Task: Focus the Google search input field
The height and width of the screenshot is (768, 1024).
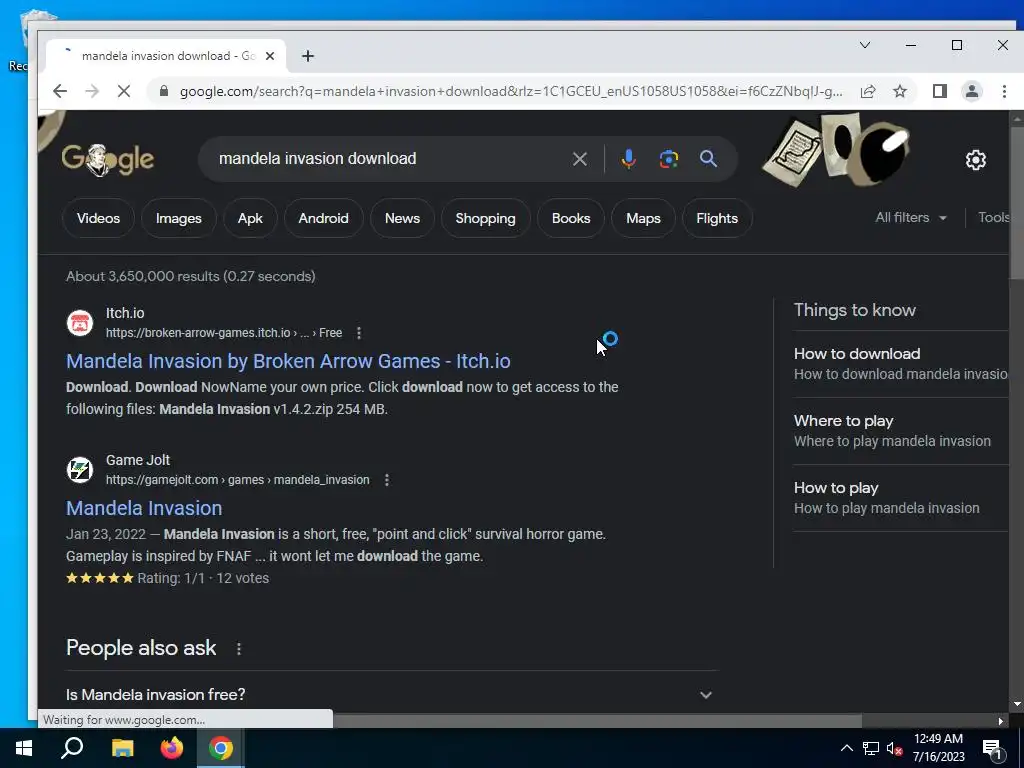Action: coord(389,159)
